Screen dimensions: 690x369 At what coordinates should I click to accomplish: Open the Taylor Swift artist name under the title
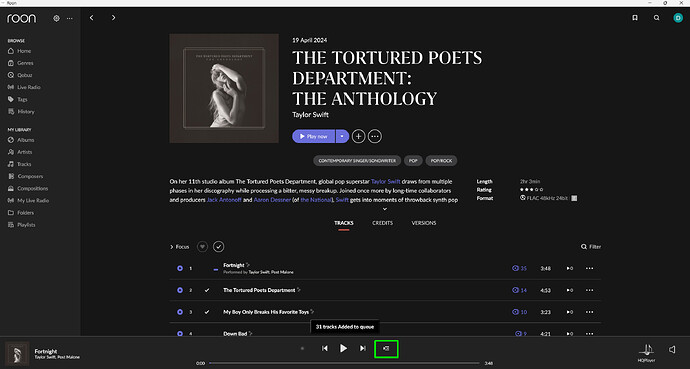[310, 115]
